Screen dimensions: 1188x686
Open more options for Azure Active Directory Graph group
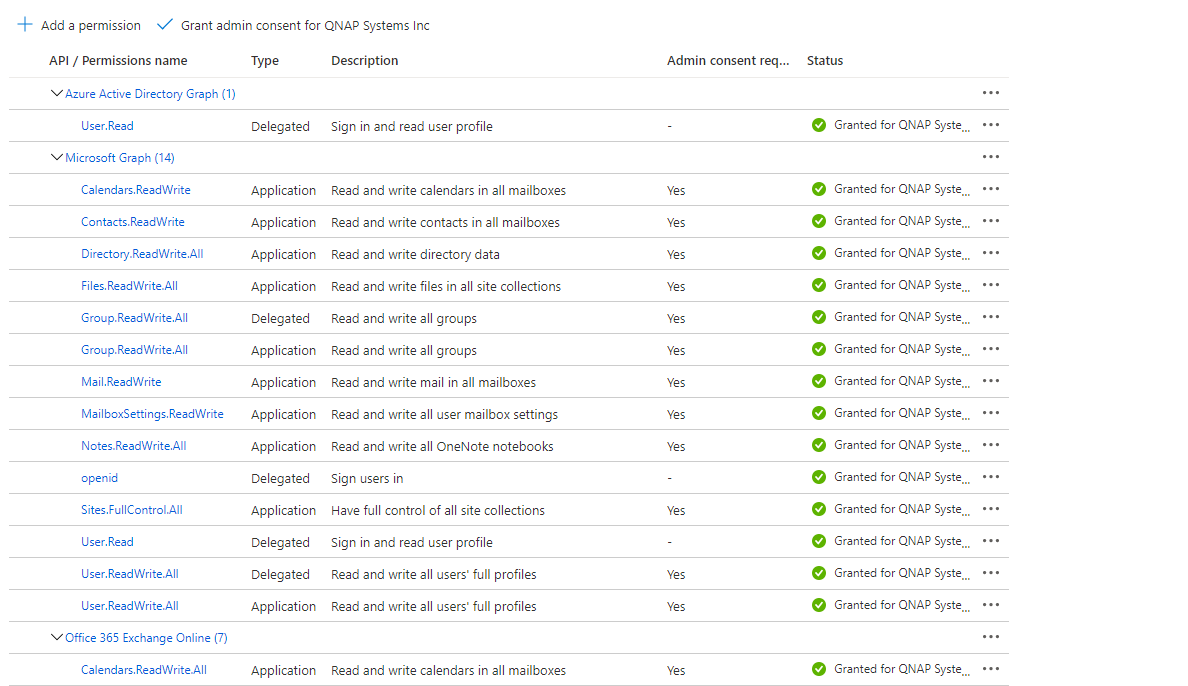[990, 93]
